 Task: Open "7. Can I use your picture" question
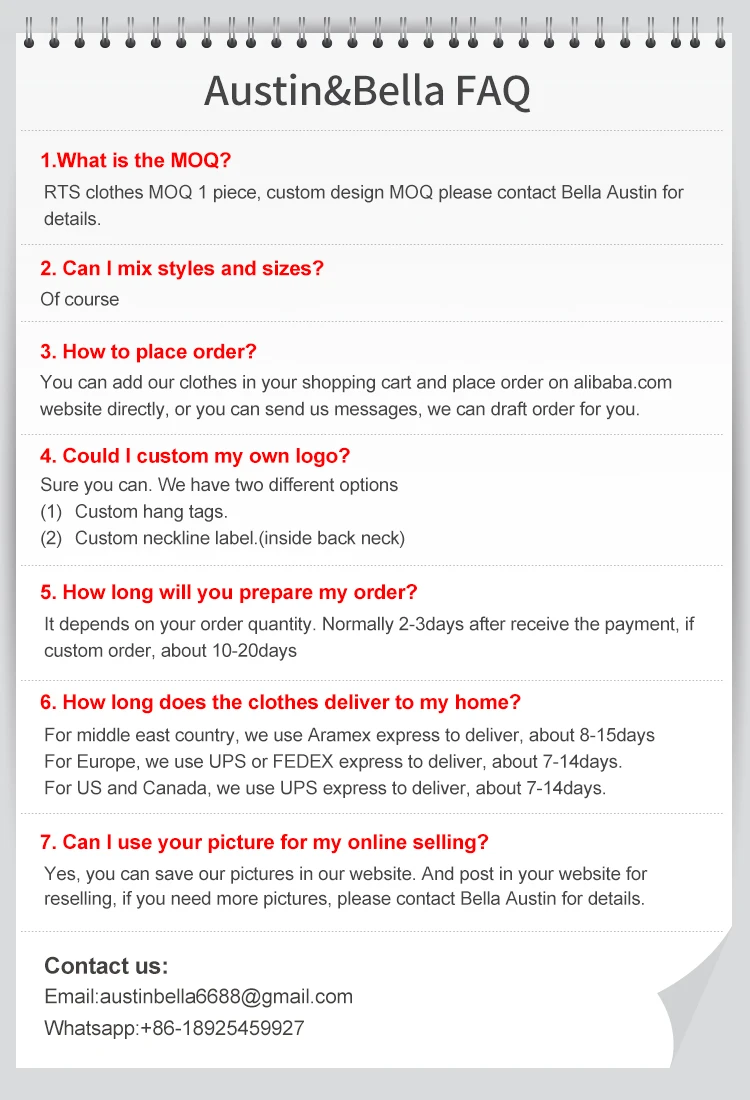point(264,842)
